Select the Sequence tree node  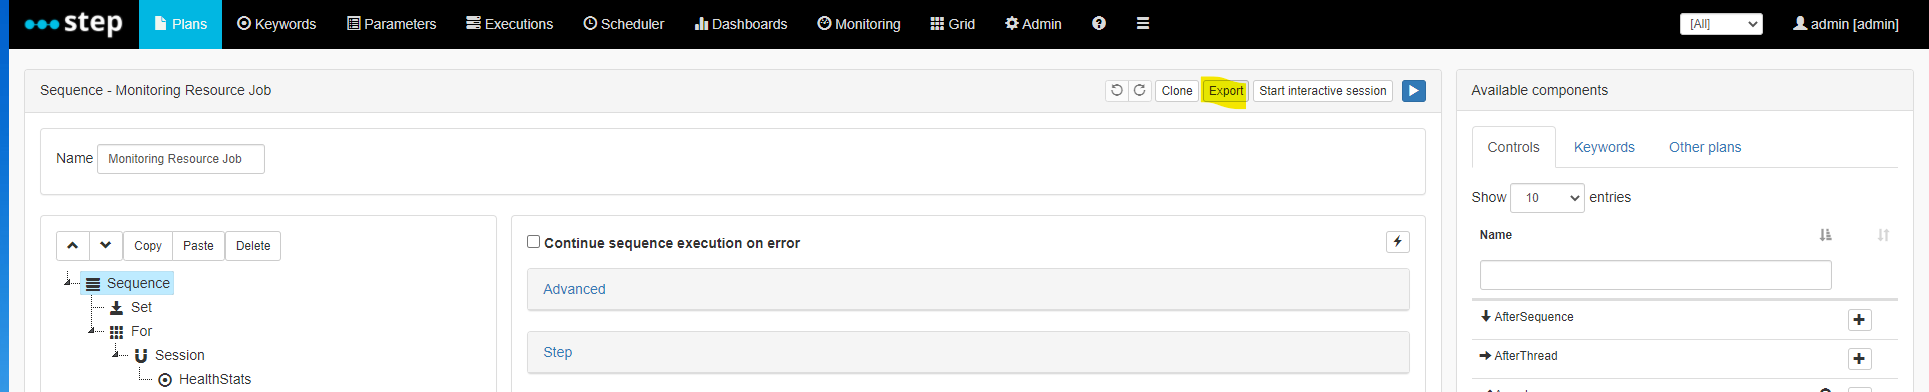tap(128, 283)
